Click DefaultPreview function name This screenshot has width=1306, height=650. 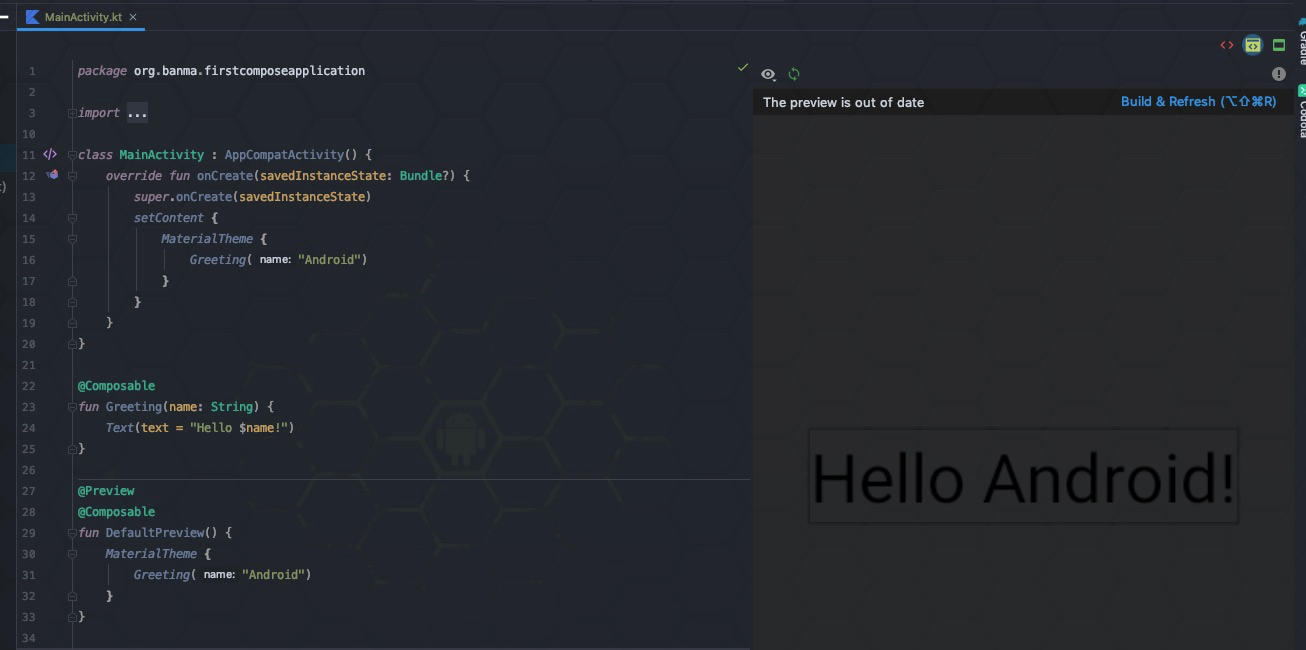[155, 533]
